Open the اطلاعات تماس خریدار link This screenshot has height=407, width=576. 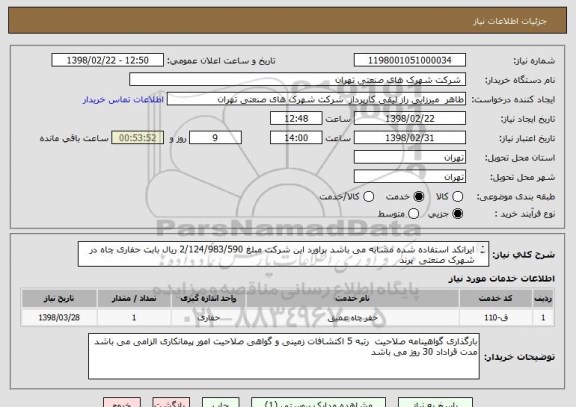click(123, 100)
